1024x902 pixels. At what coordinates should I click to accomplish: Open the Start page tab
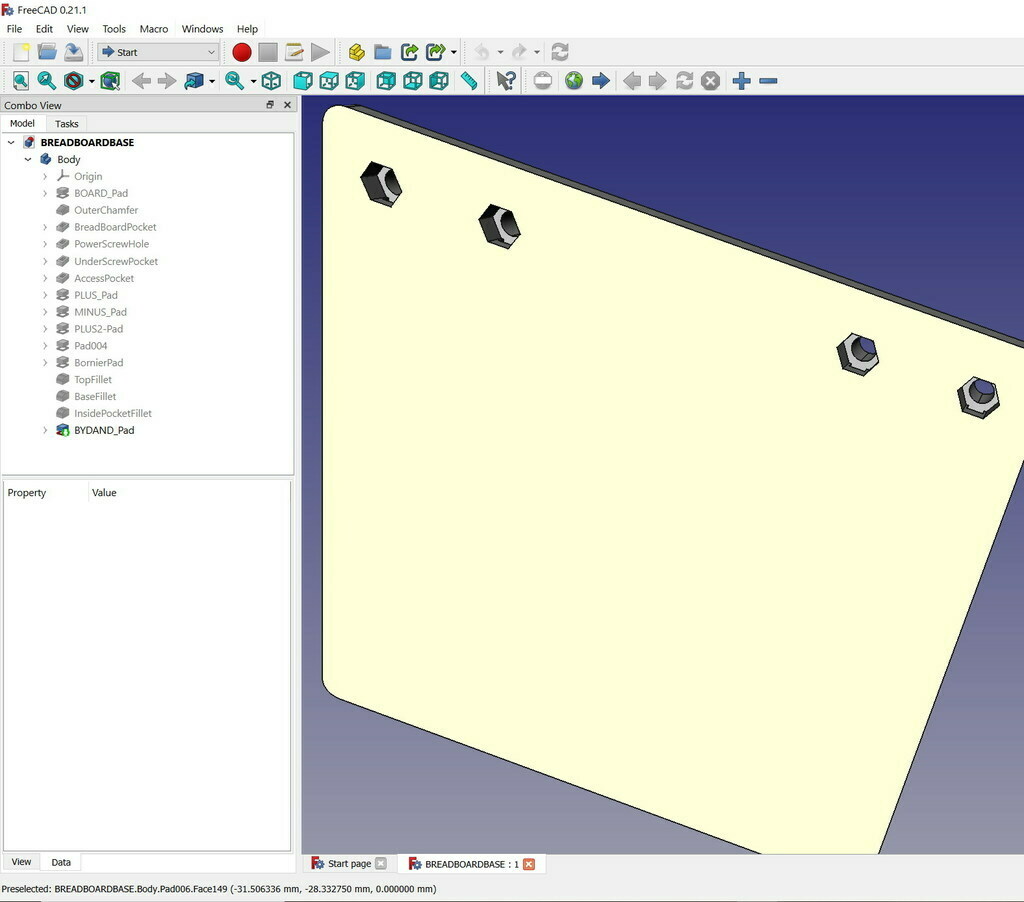[348, 864]
